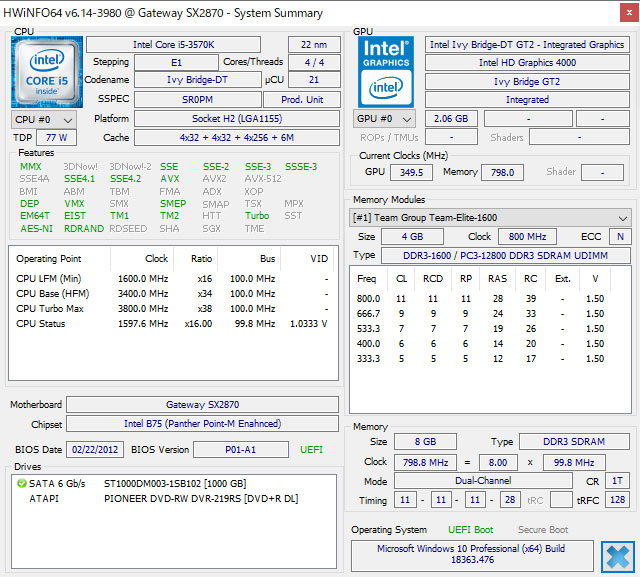Screen dimensions: 640x577
Task: Click the SSE4.2 feature label
Action: point(125,179)
